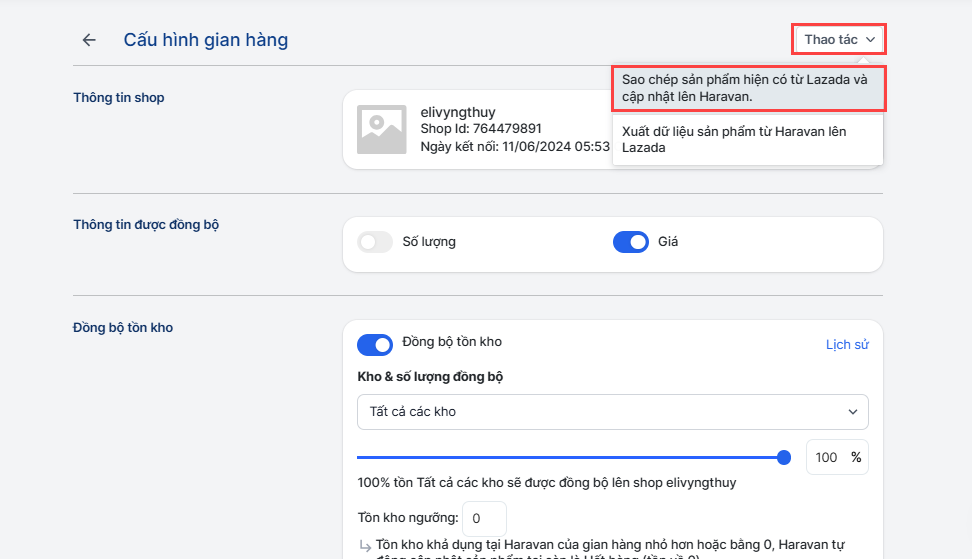Select Sao chép sản phẩm từ Lazada option
Screen dimensions: 972x559
click(x=747, y=88)
